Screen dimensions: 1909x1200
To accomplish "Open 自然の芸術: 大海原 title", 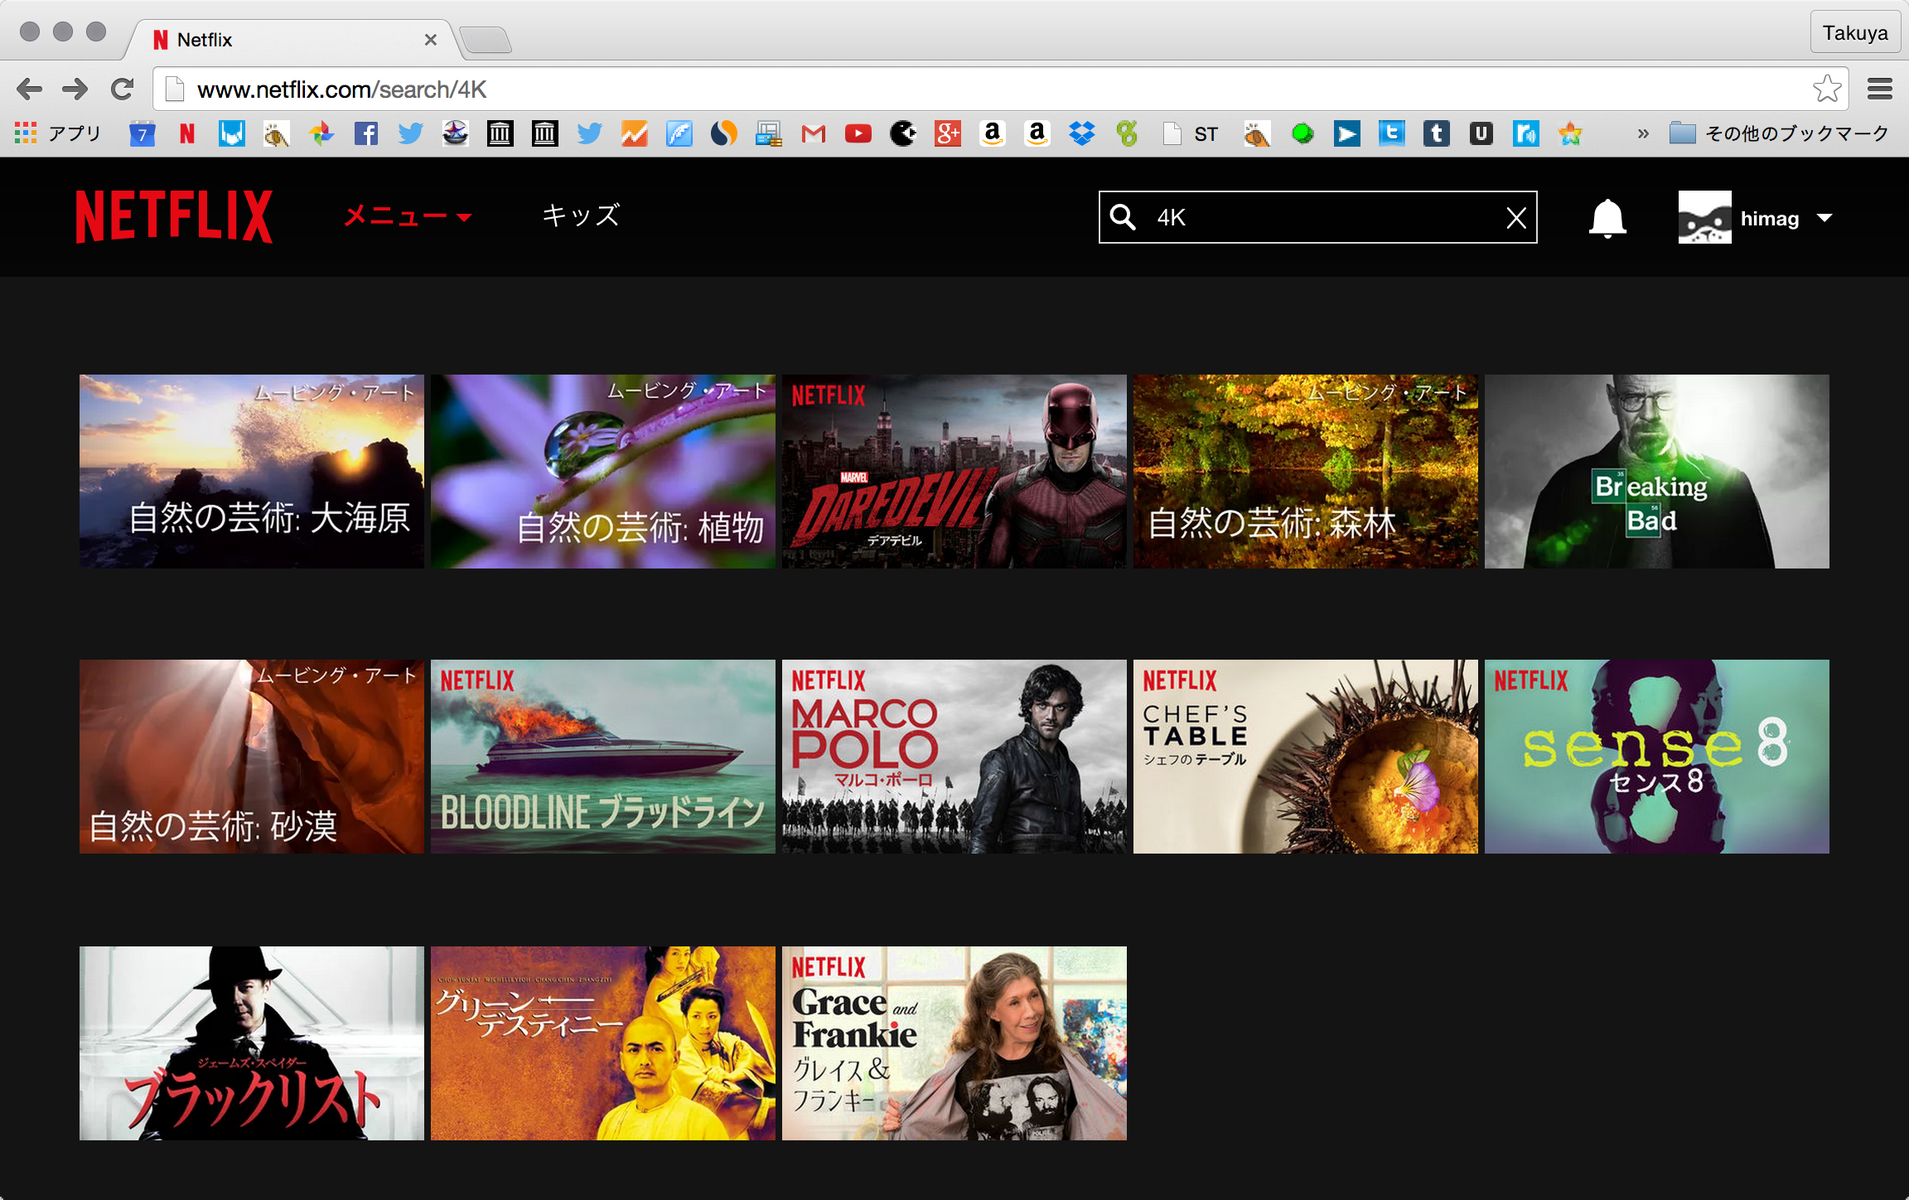I will pyautogui.click(x=251, y=471).
